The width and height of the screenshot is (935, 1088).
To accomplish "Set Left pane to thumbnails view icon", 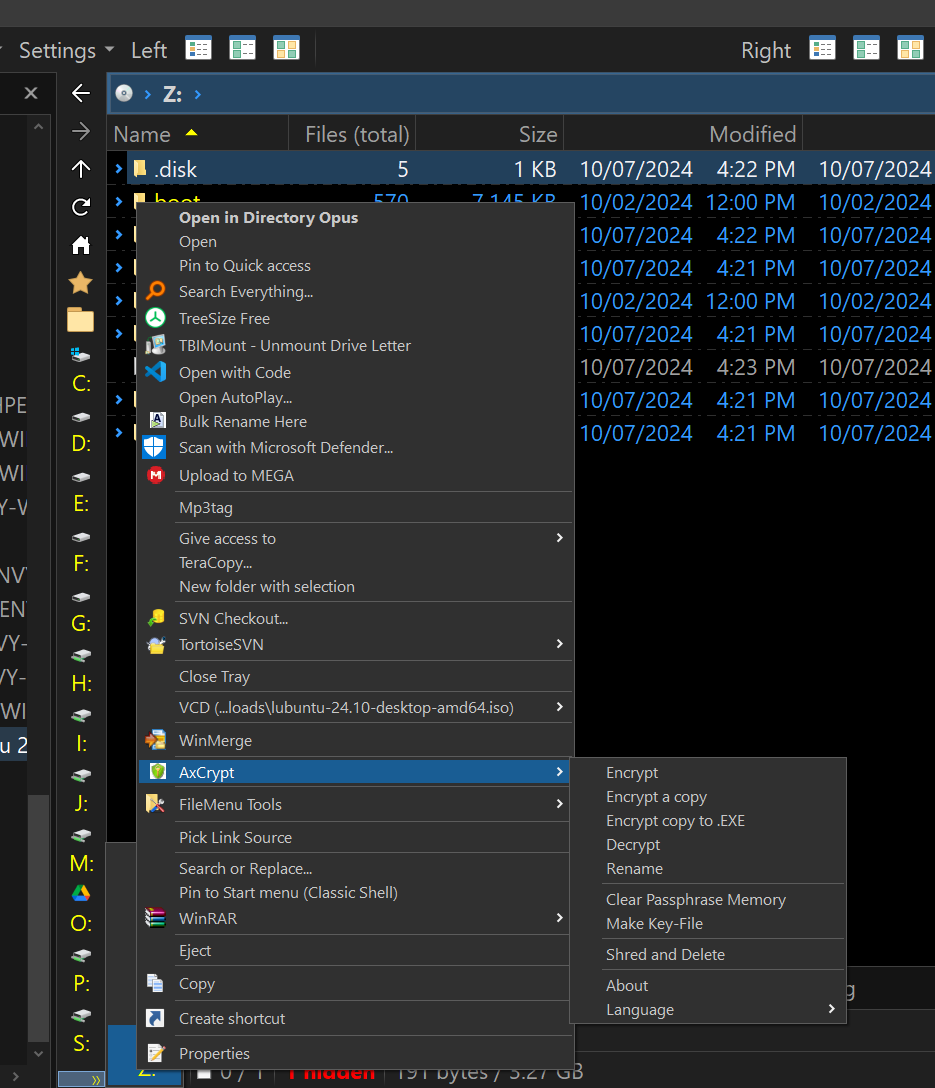I will [x=286, y=49].
